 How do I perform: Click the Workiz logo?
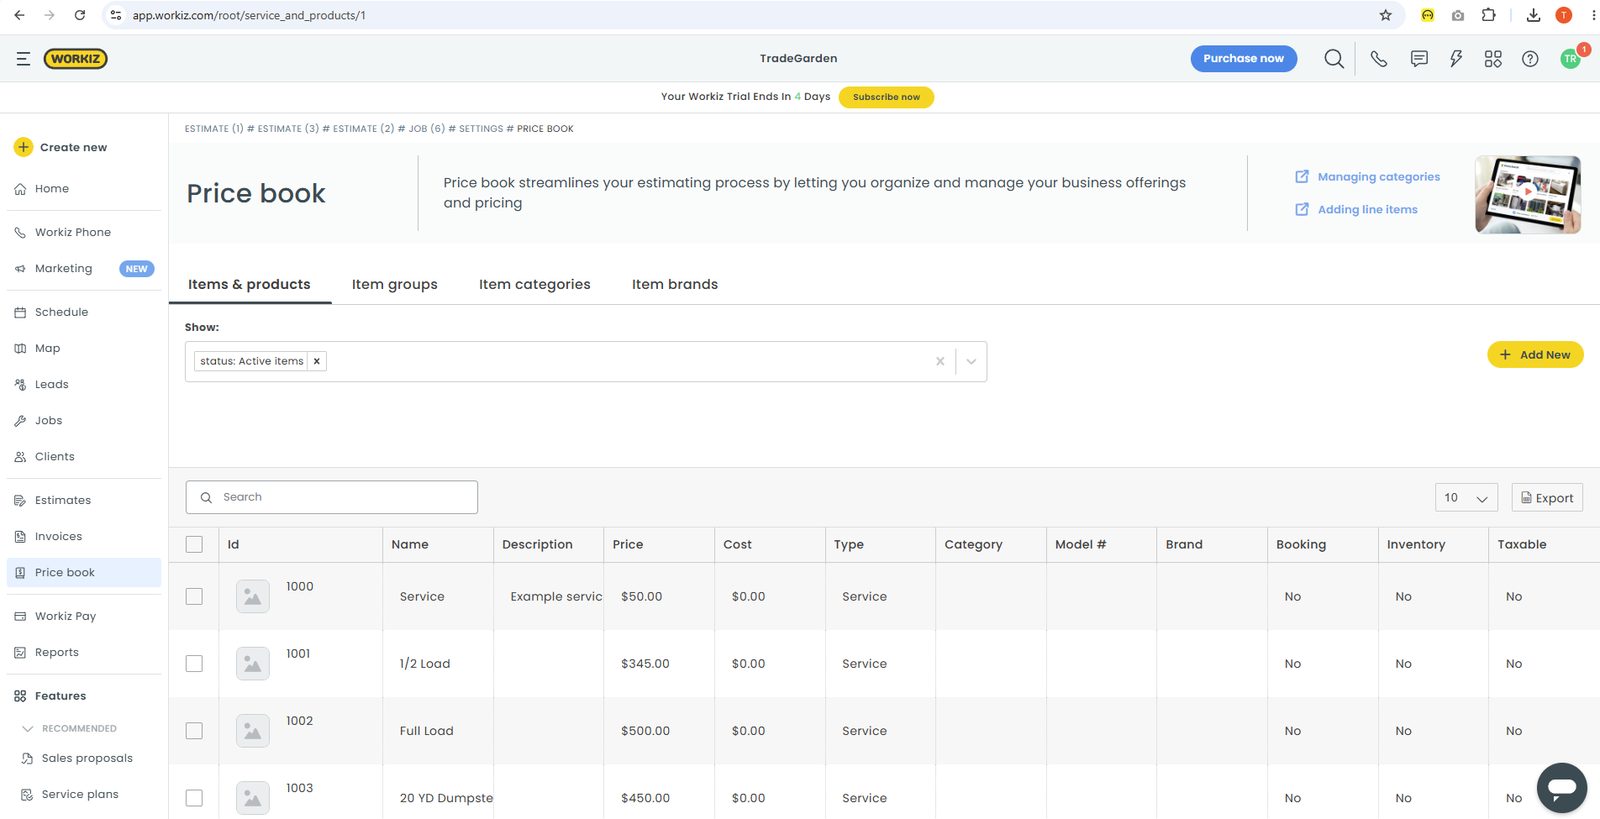[x=76, y=59]
